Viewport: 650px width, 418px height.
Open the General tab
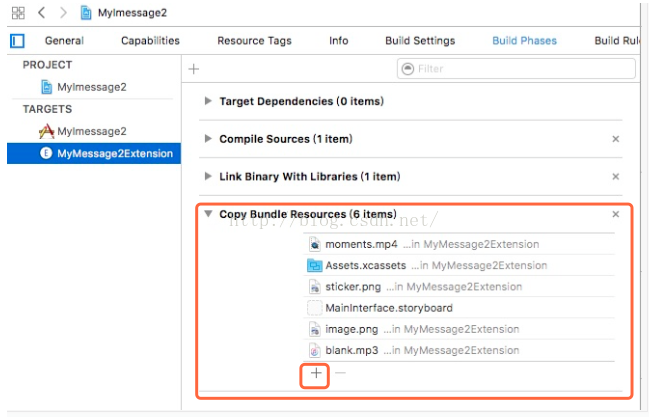(x=64, y=41)
